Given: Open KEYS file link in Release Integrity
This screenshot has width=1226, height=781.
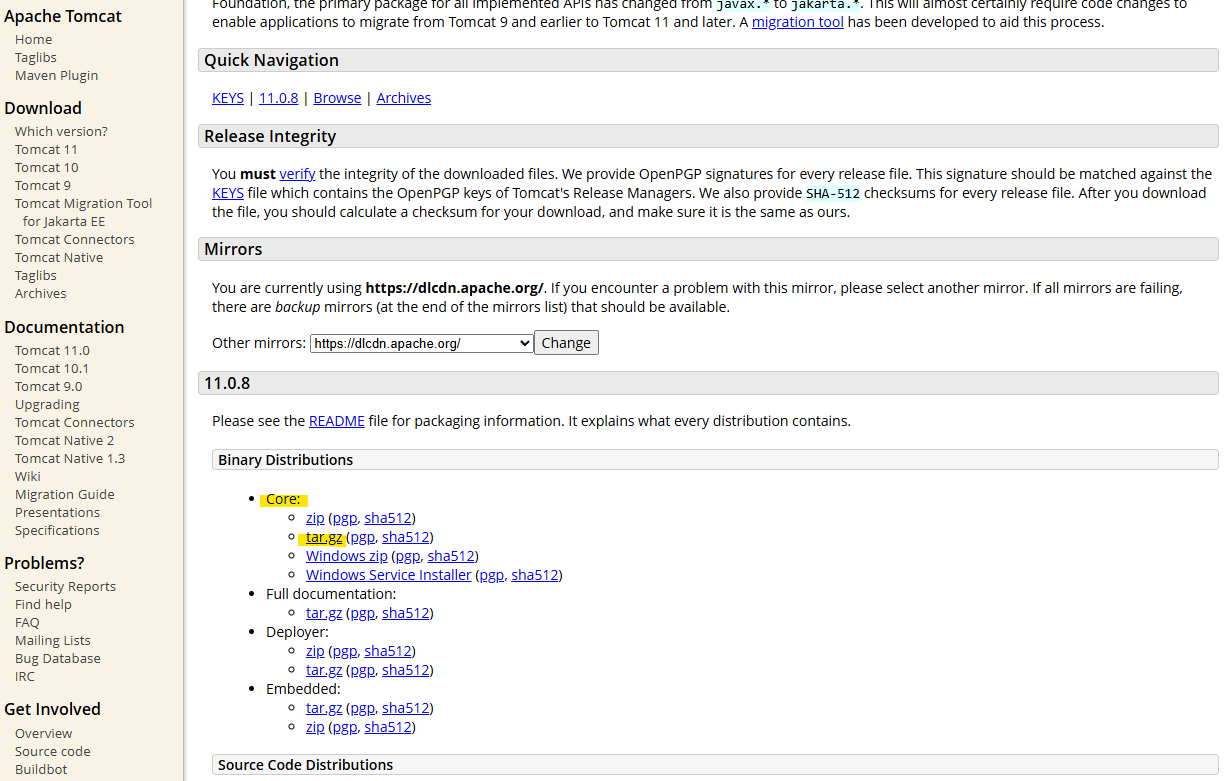Looking at the screenshot, I should click(x=228, y=193).
